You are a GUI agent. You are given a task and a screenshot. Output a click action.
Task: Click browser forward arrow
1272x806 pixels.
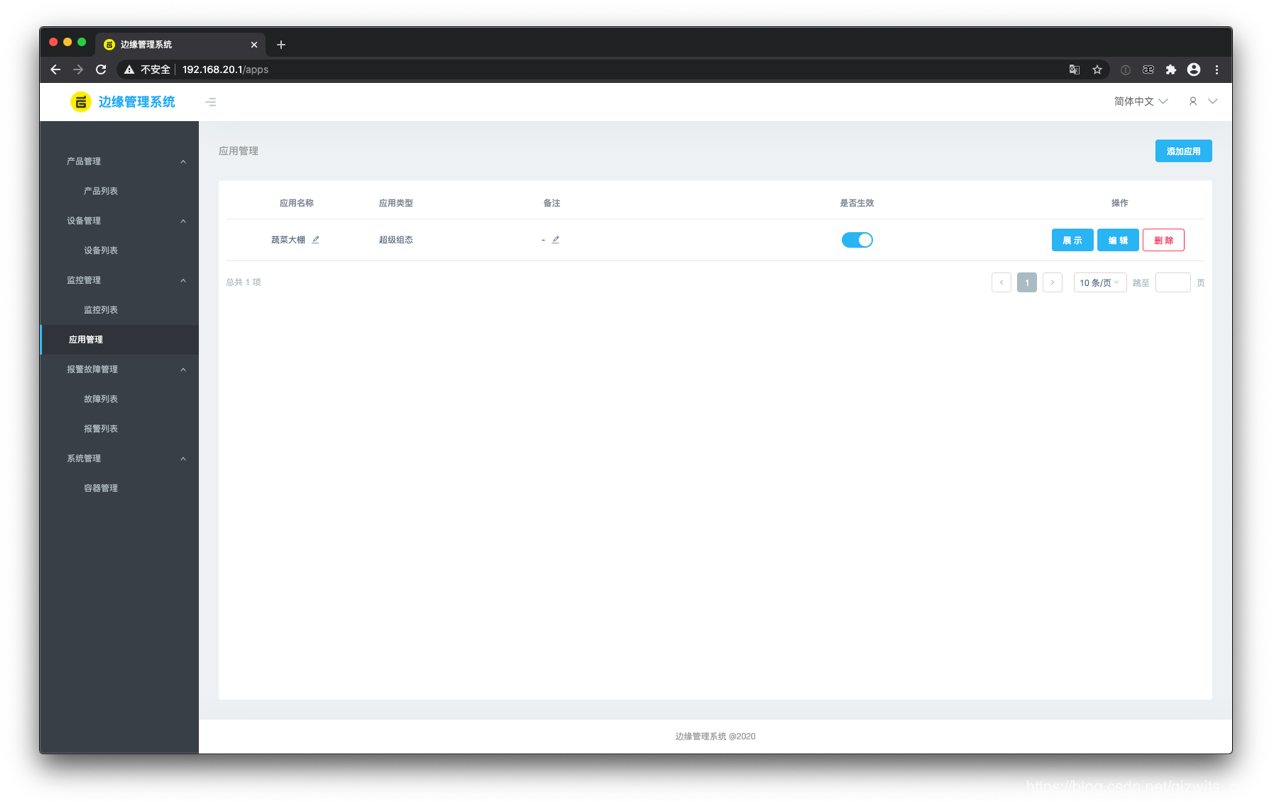tap(78, 70)
